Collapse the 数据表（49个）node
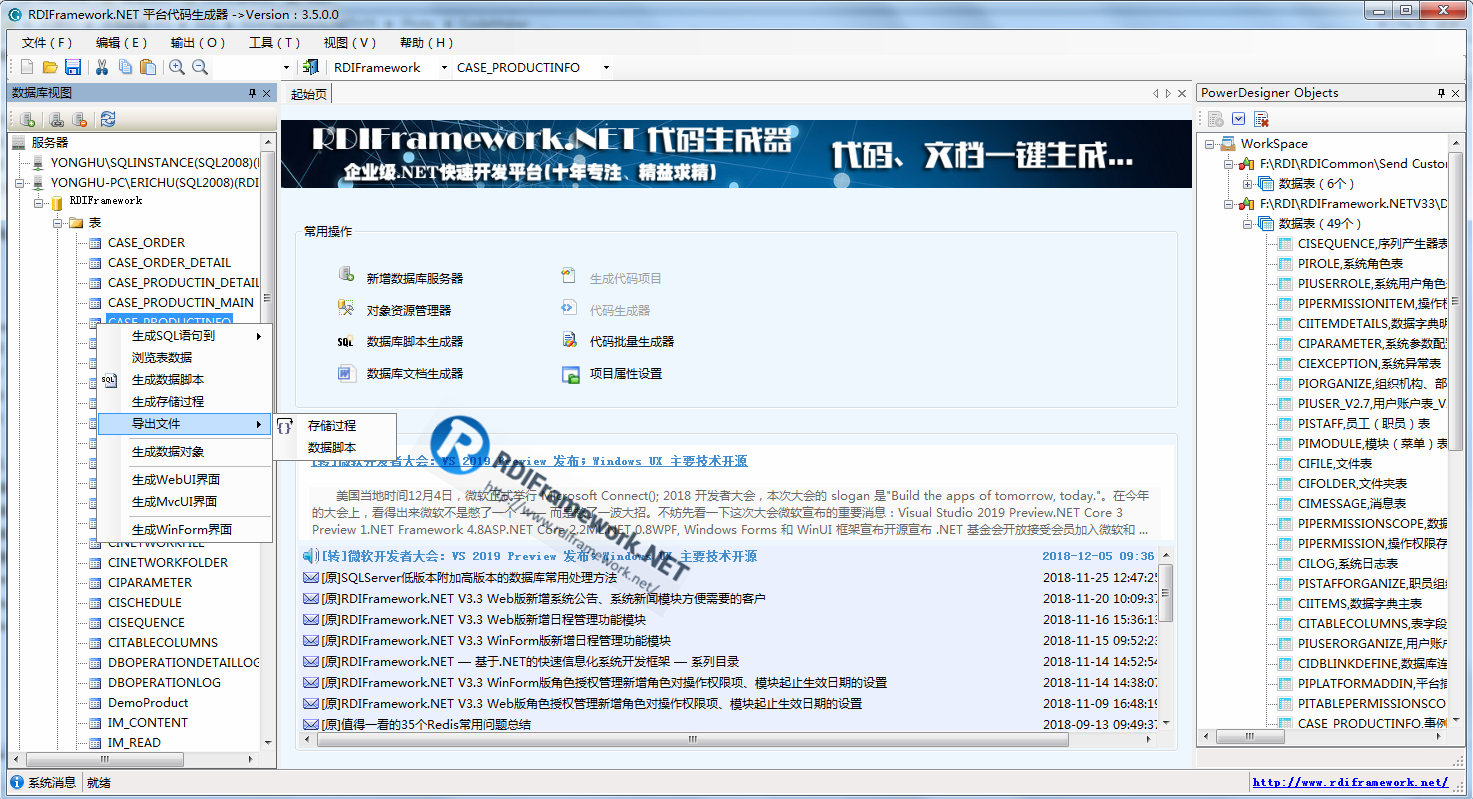Viewport: 1473px width, 799px height. (x=1247, y=223)
